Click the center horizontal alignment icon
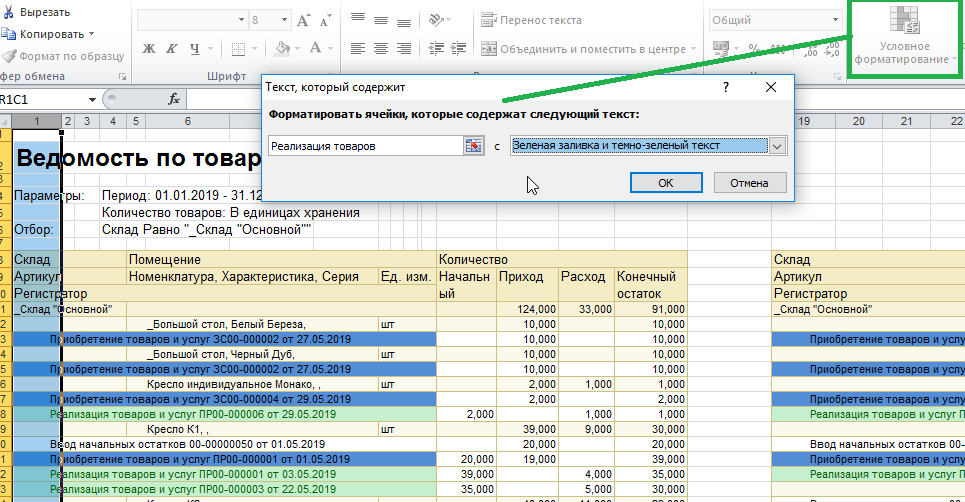The height and width of the screenshot is (502, 965). click(380, 48)
